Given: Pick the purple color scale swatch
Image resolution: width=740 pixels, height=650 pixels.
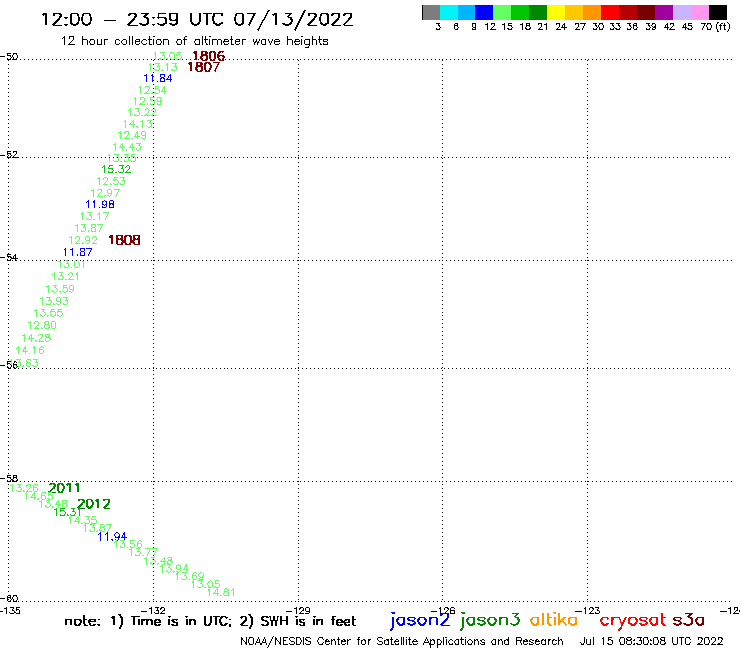Looking at the screenshot, I should pos(664,12).
